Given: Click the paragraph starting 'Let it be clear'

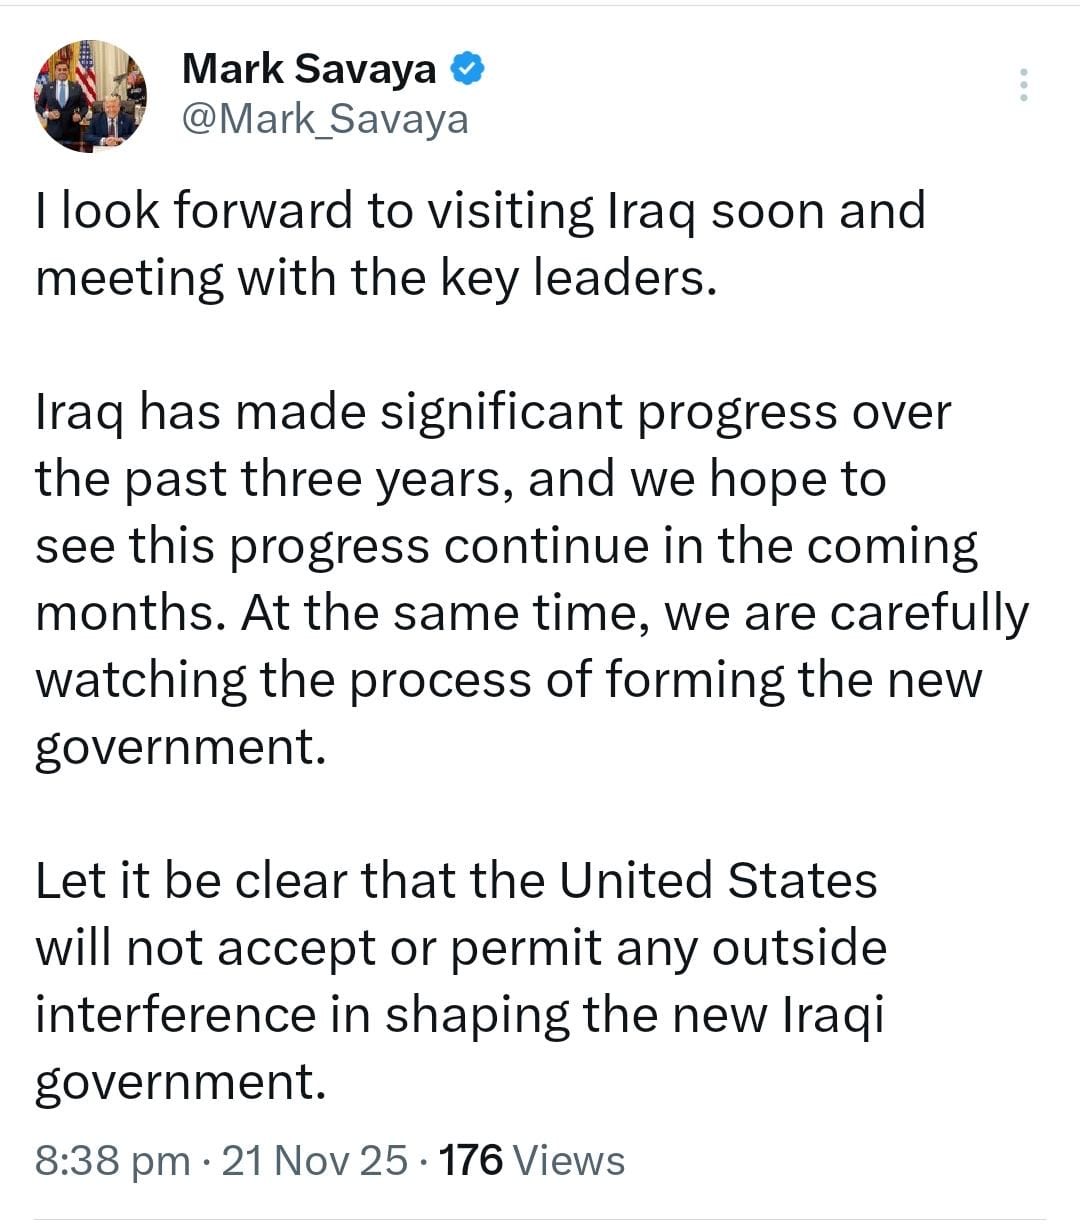Looking at the screenshot, I should click(461, 981).
